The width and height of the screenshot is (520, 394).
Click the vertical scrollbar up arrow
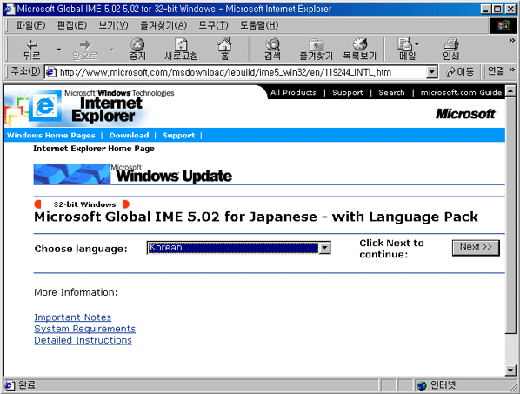point(511,91)
